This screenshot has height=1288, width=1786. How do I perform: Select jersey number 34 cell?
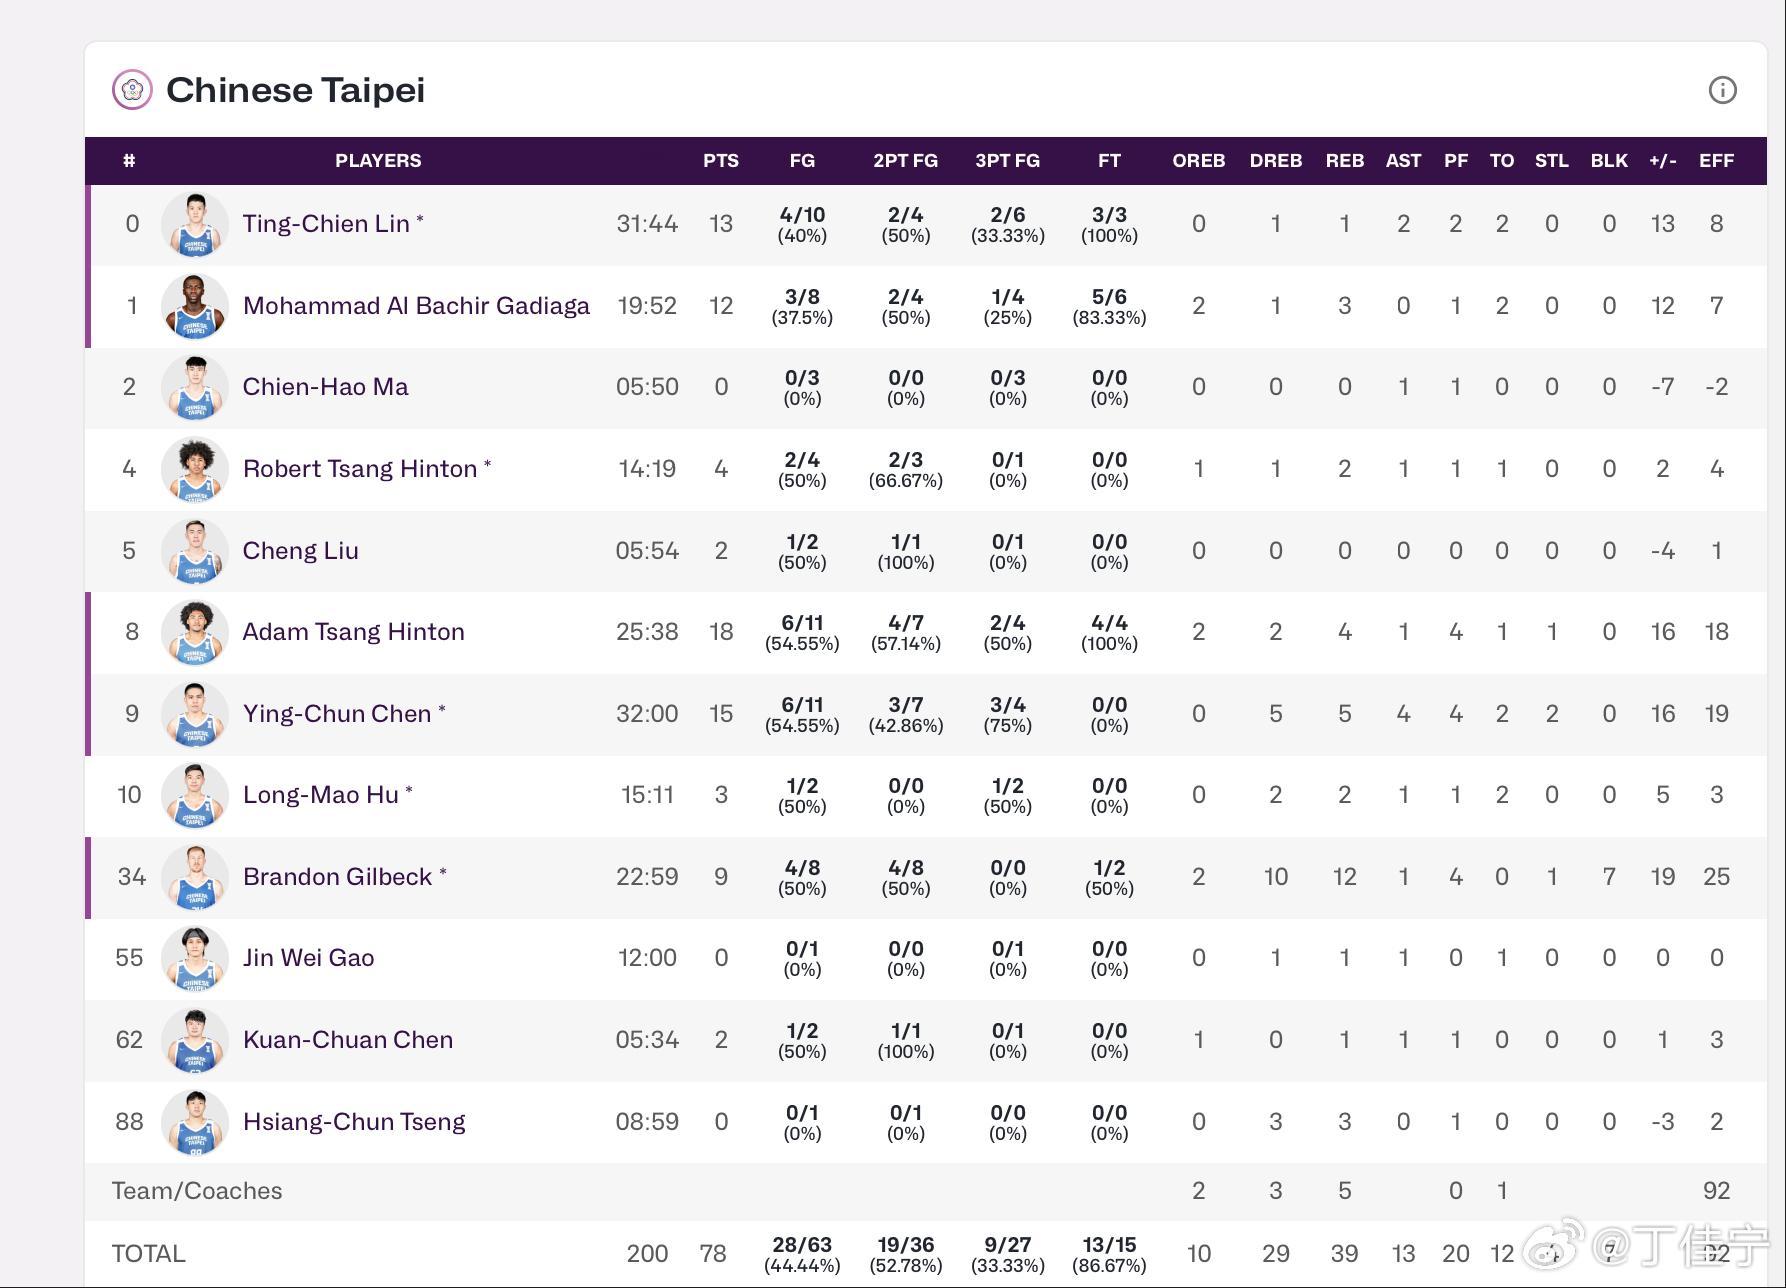tap(131, 877)
